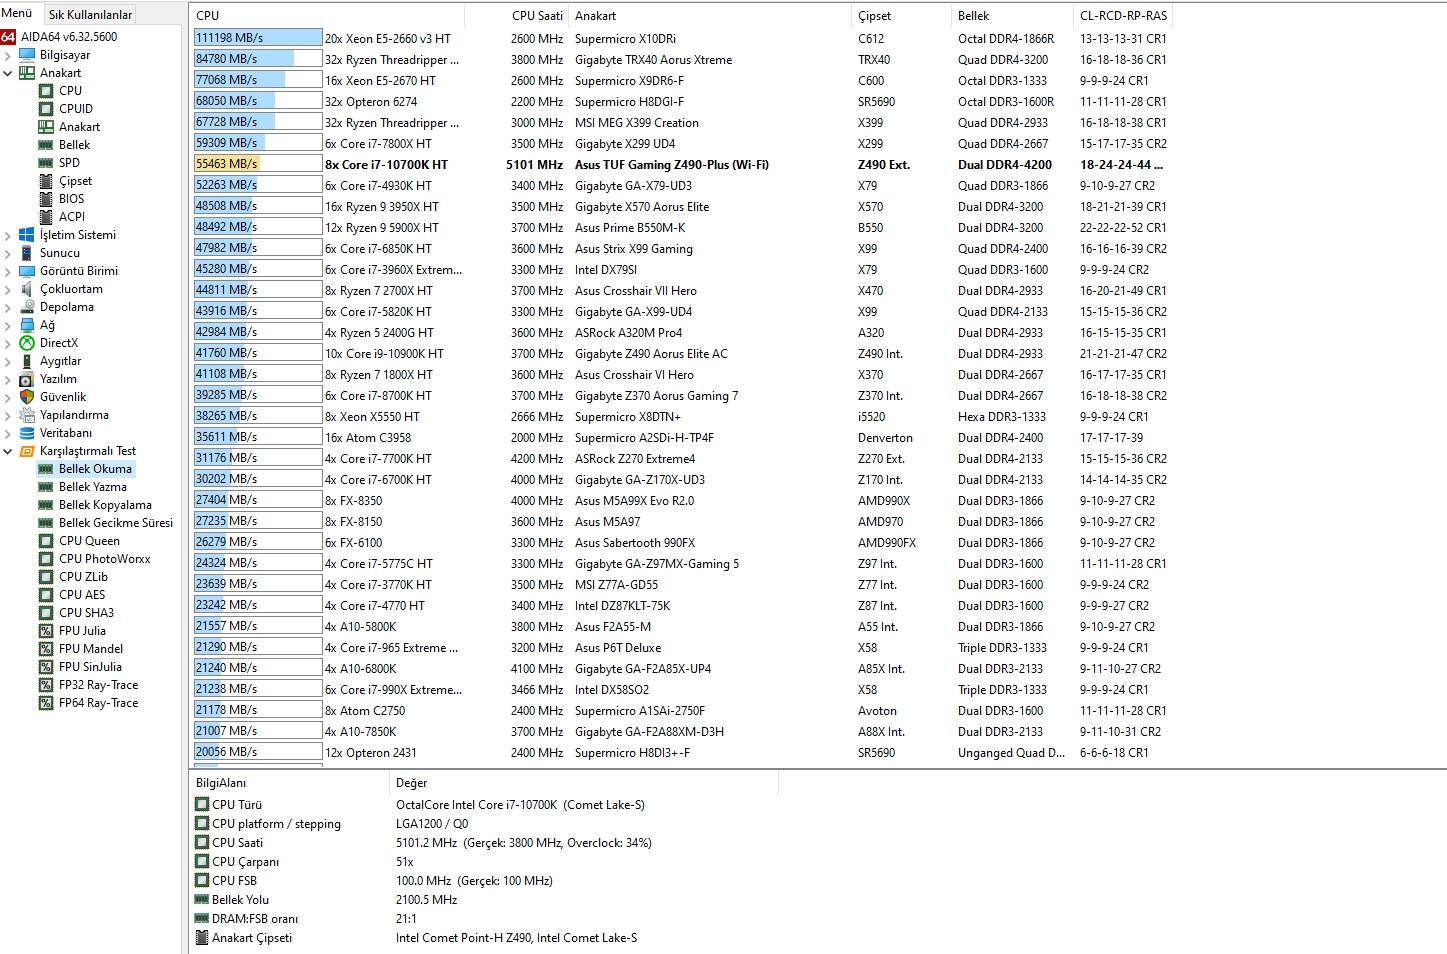Select the CPU ZLib benchmark
Image resolution: width=1447 pixels, height=954 pixels.
[x=83, y=577]
